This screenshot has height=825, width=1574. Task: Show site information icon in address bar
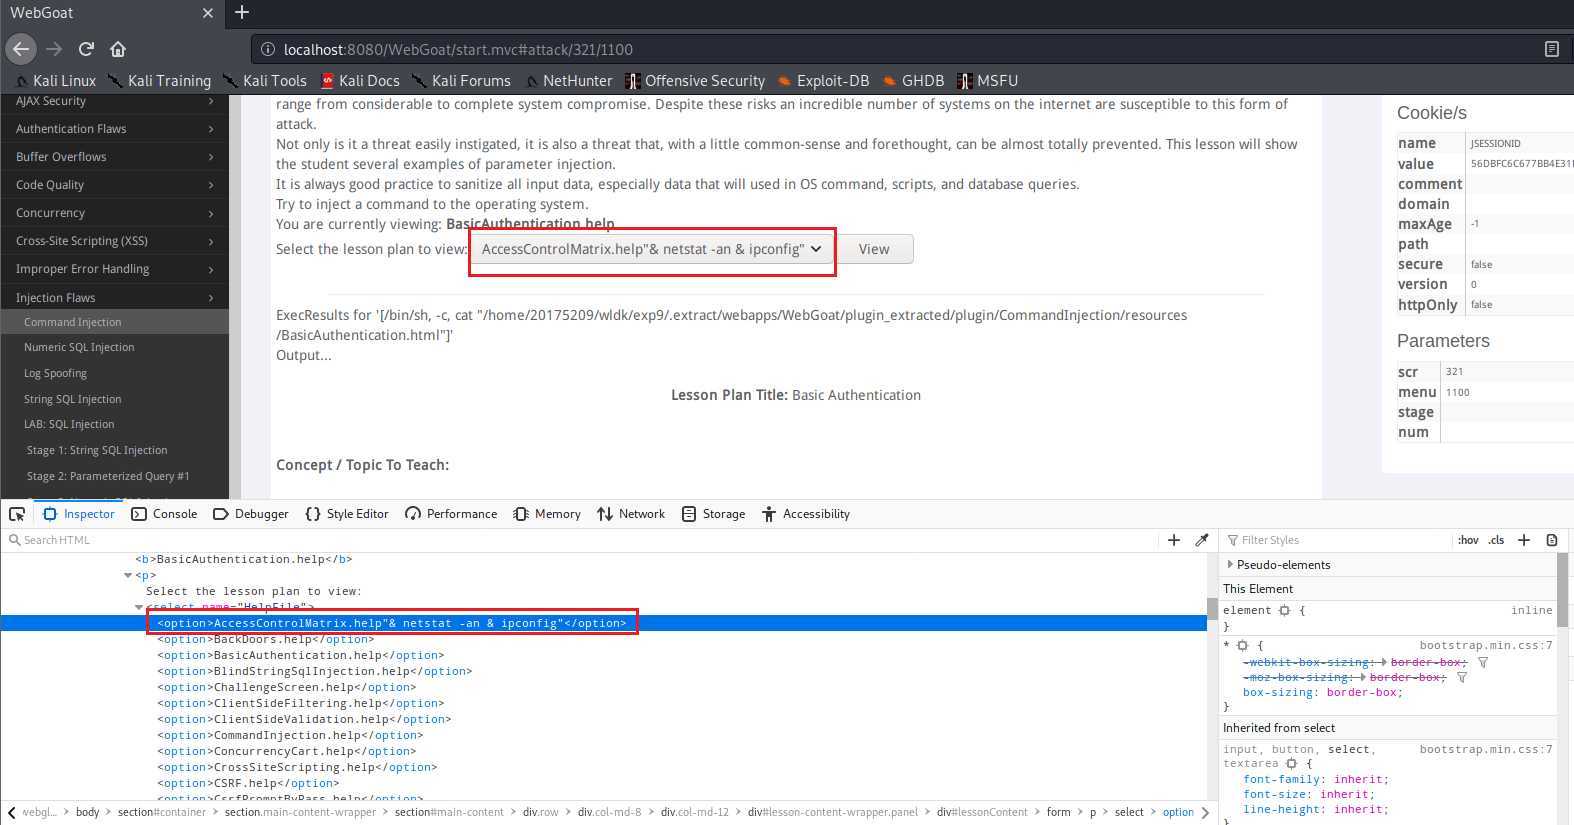pyautogui.click(x=268, y=49)
